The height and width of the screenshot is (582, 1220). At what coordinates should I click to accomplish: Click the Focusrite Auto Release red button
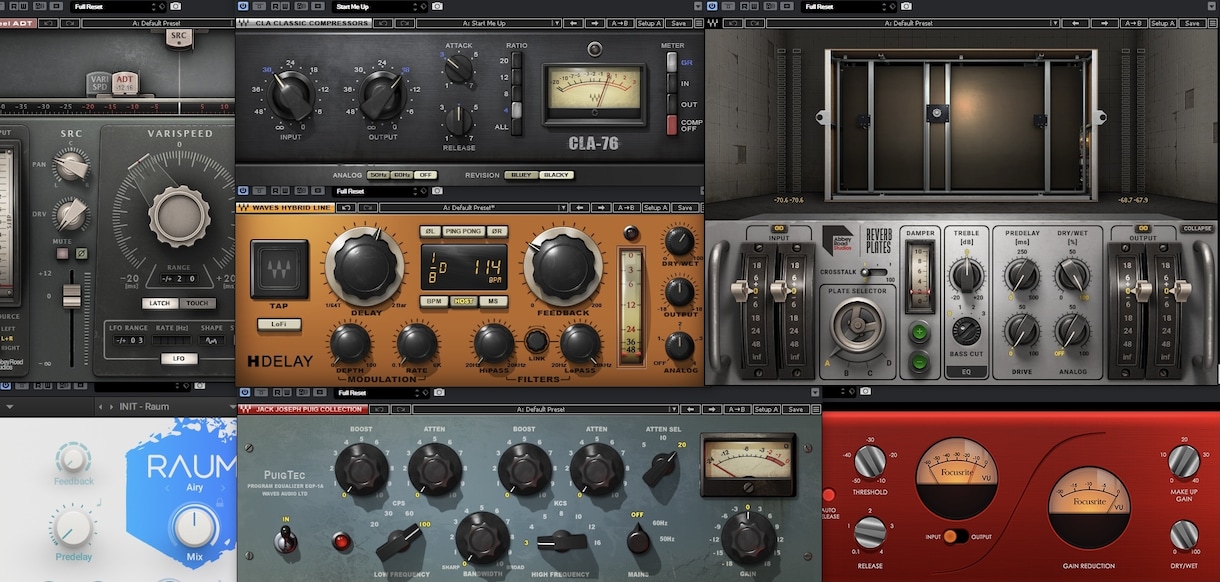coord(828,495)
